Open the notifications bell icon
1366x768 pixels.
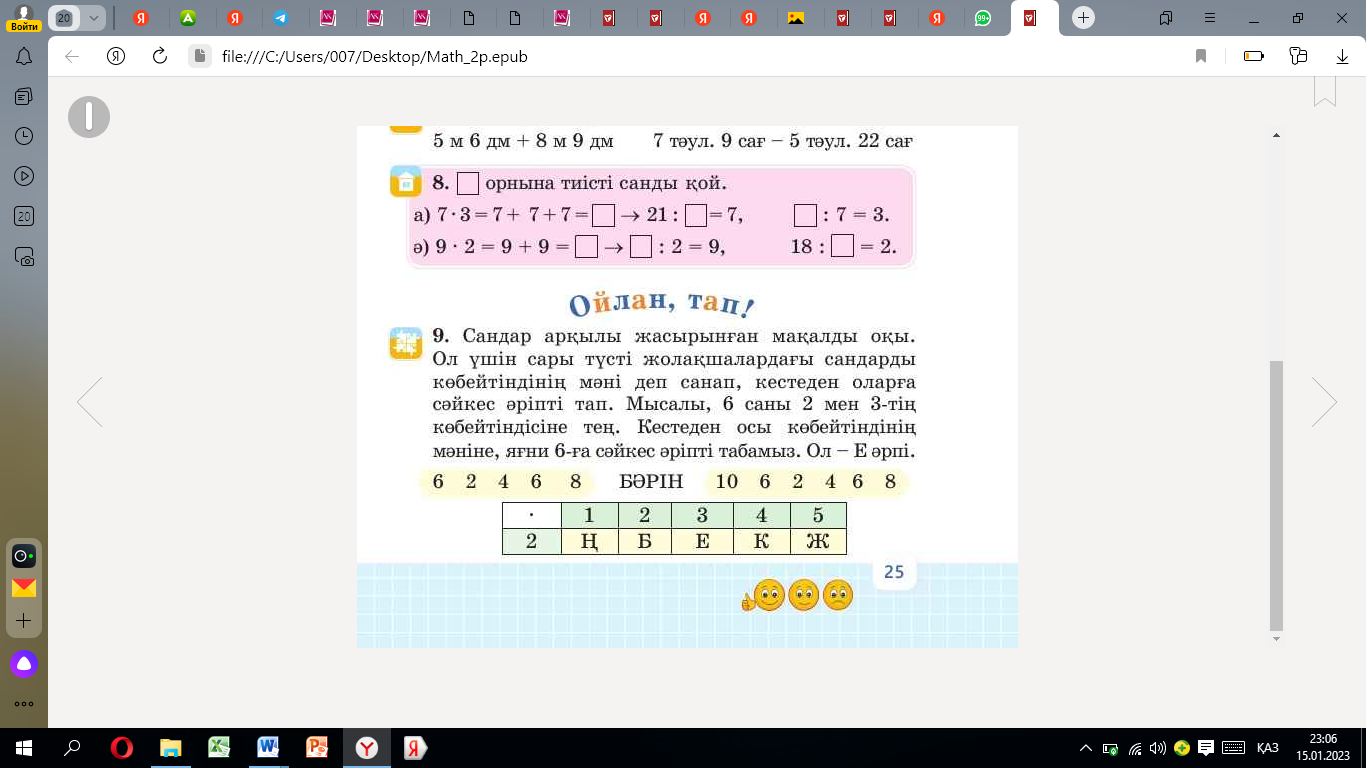tap(24, 57)
